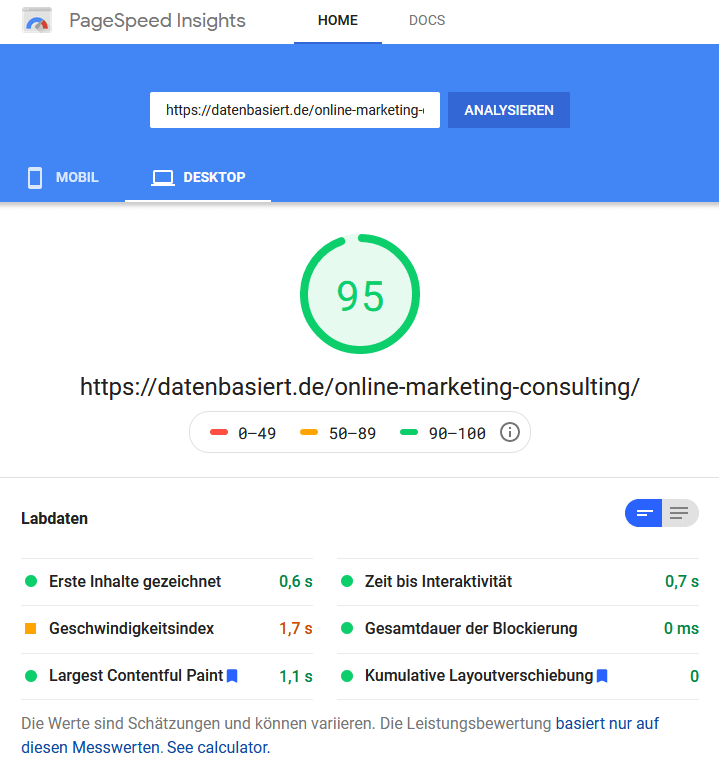Click the 0,6 s first paint value

[x=296, y=581]
